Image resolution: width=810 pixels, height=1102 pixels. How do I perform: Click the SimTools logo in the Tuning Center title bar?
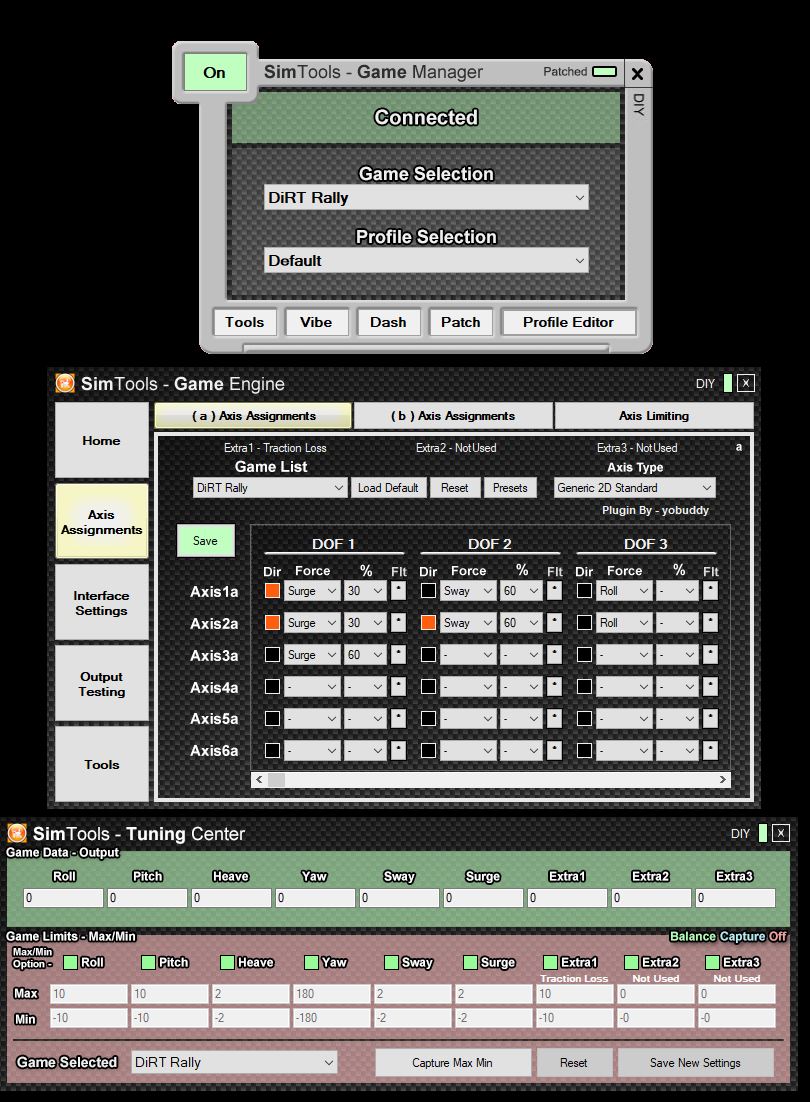point(17,834)
